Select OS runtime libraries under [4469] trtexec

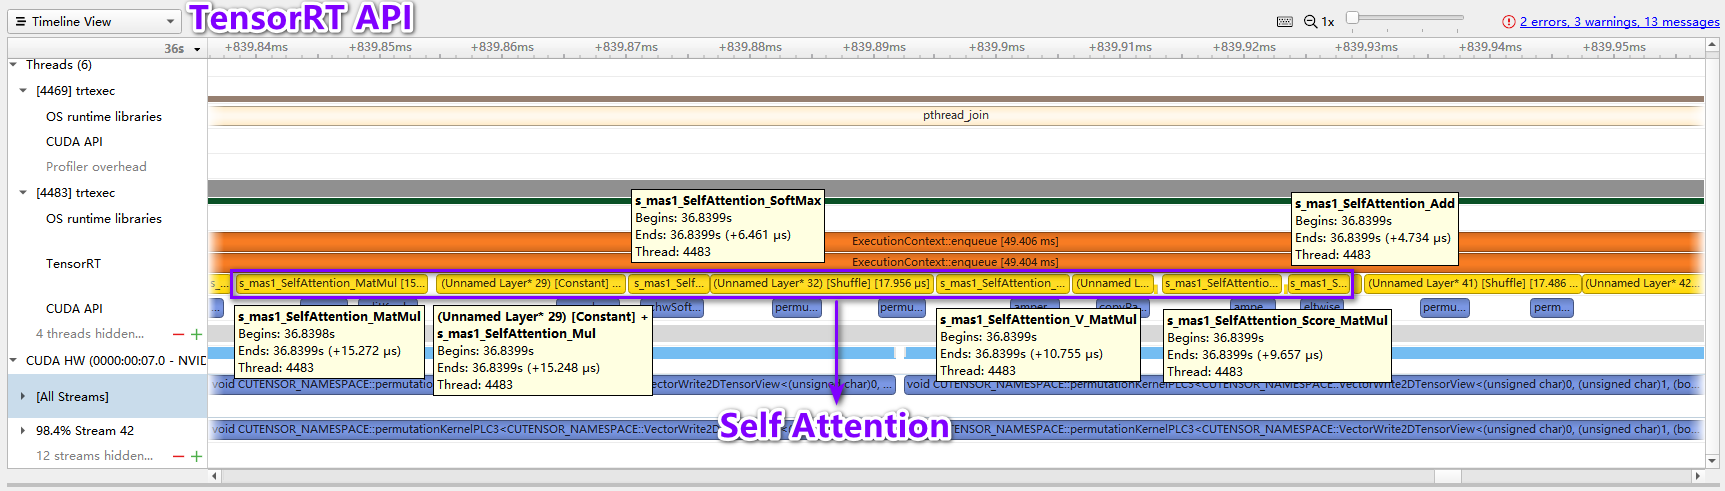coord(104,117)
